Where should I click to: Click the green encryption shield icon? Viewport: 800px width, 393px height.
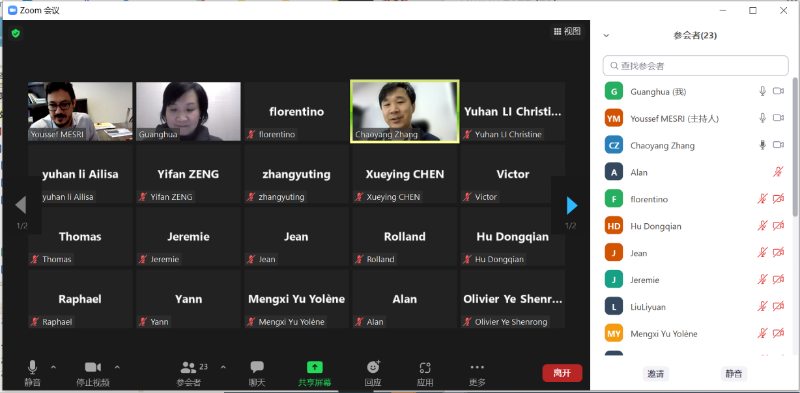coord(16,34)
